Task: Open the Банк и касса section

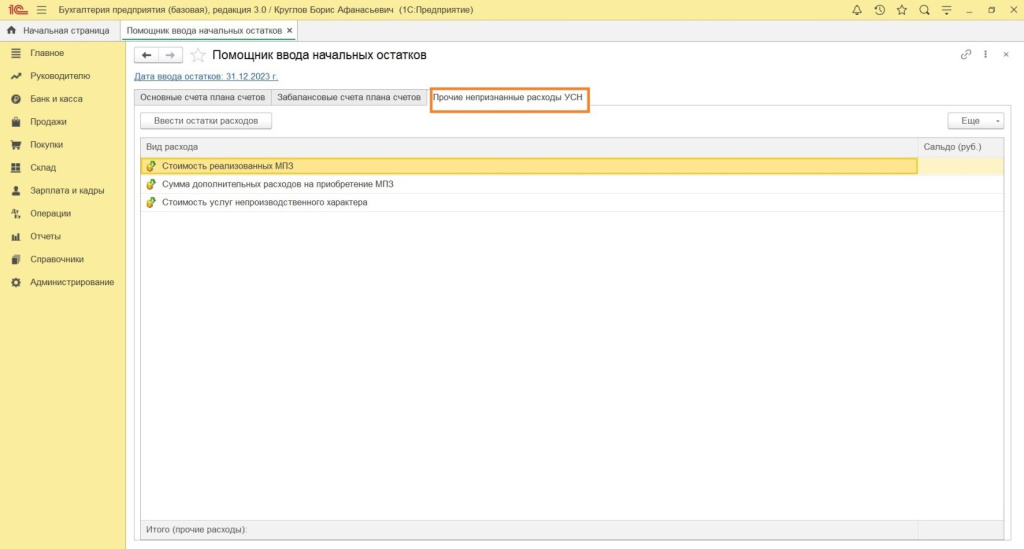Action: coord(56,99)
